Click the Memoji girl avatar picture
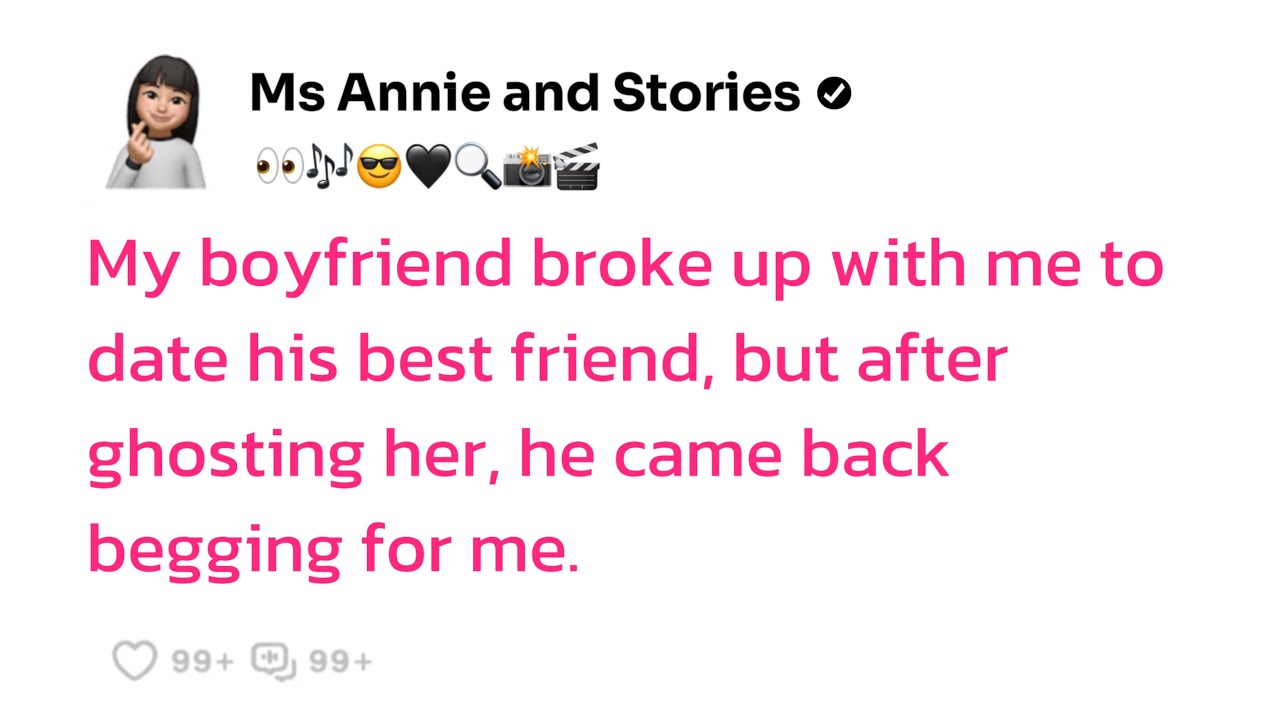The height and width of the screenshot is (720, 1280). [156, 121]
